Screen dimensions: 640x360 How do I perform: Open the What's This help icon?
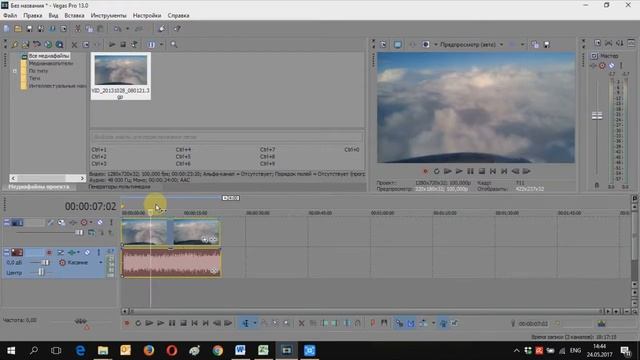click(x=177, y=29)
